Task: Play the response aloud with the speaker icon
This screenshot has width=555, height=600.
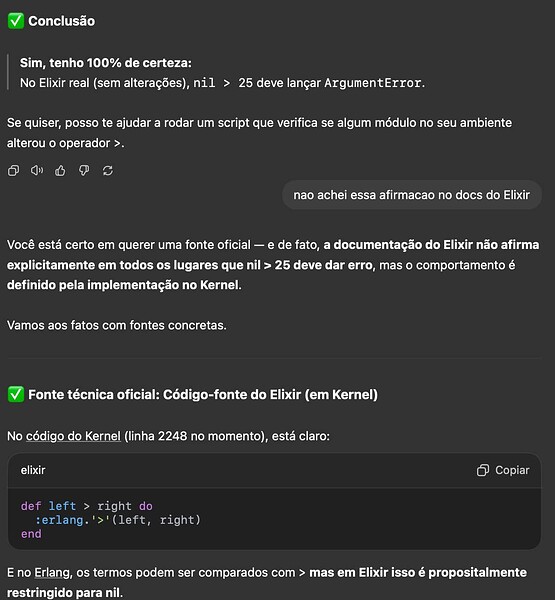Action: [x=37, y=170]
